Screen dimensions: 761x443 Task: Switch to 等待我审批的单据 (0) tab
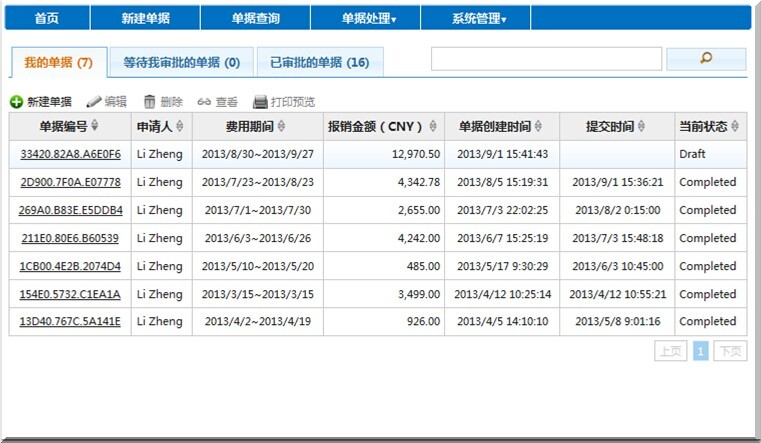[181, 63]
